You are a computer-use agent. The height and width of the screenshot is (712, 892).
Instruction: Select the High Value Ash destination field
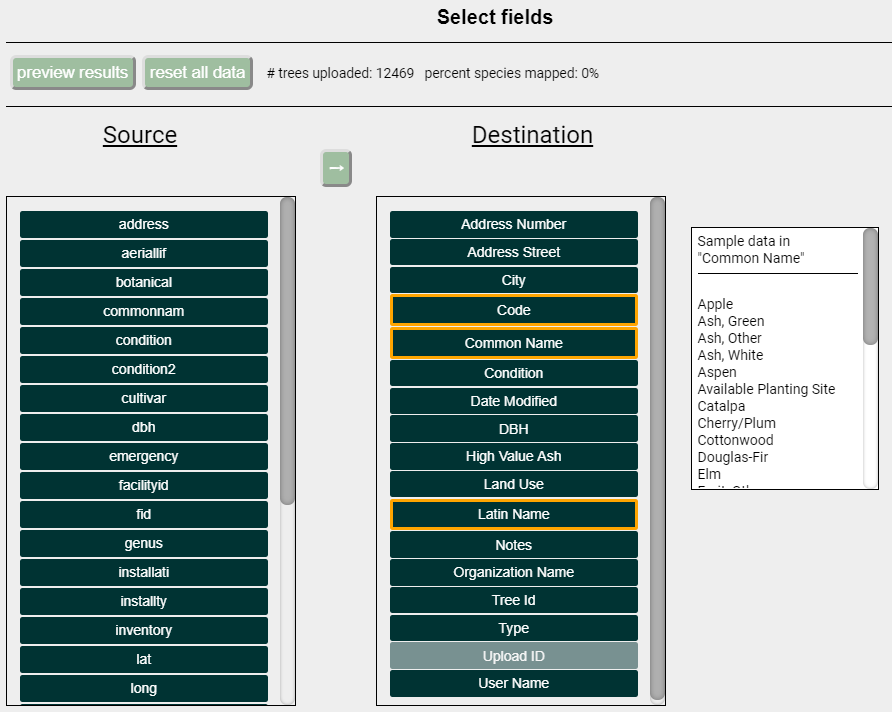(x=513, y=458)
